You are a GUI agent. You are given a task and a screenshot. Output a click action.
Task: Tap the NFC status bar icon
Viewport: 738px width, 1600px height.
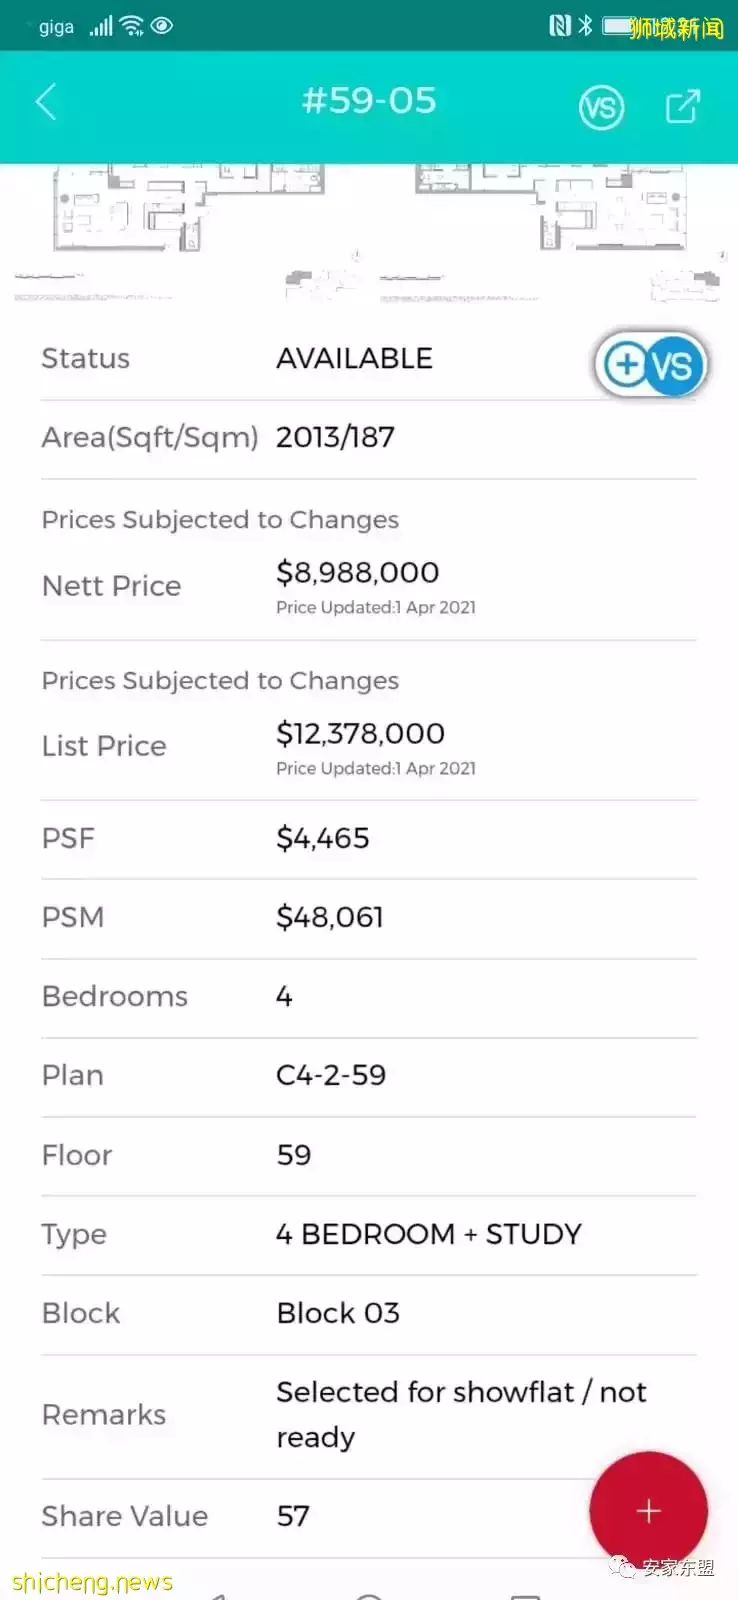click(x=560, y=26)
